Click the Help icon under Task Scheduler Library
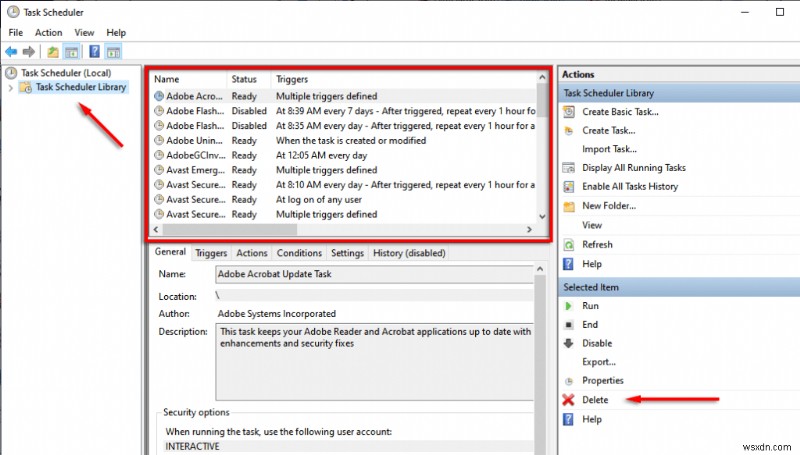 click(x=568, y=264)
